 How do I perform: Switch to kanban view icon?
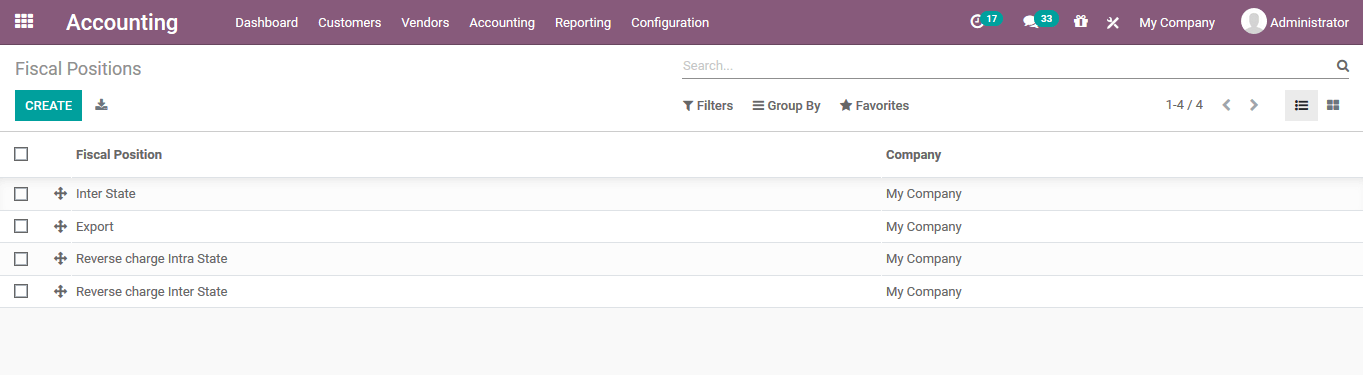[1333, 105]
